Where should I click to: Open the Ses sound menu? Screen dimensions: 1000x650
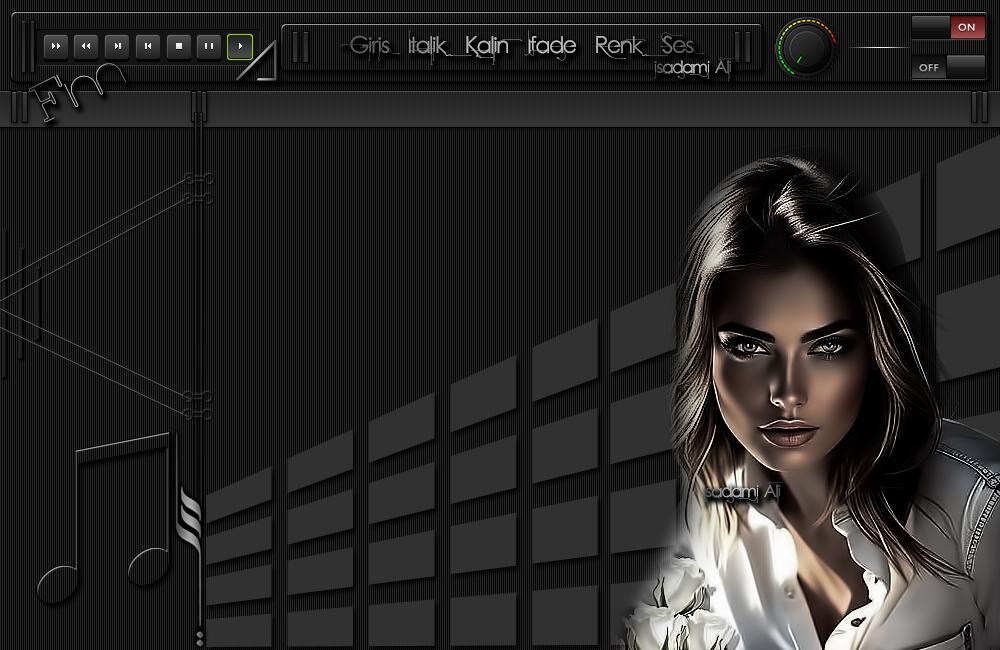pyautogui.click(x=677, y=46)
